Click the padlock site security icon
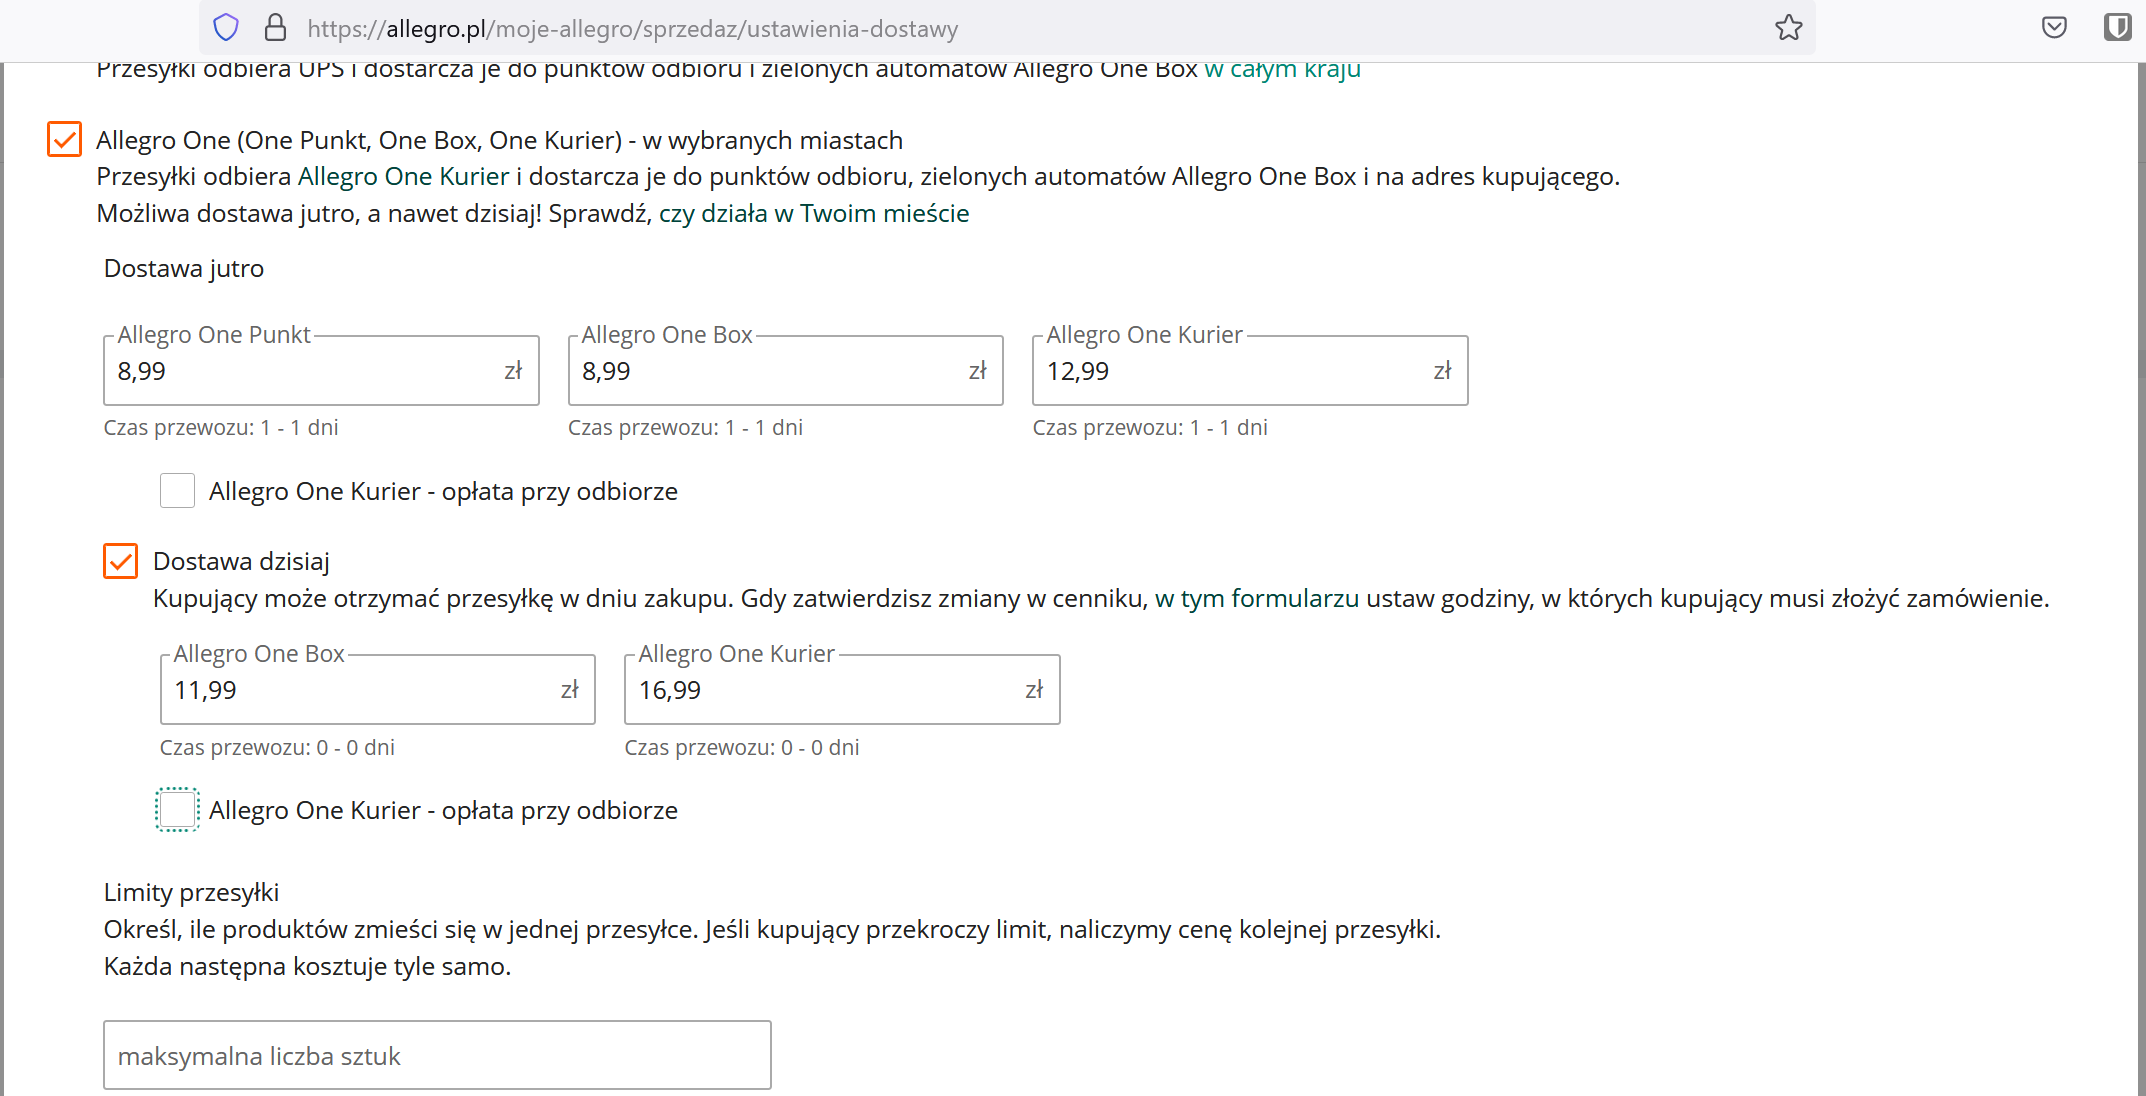2146x1096 pixels. pyautogui.click(x=275, y=27)
